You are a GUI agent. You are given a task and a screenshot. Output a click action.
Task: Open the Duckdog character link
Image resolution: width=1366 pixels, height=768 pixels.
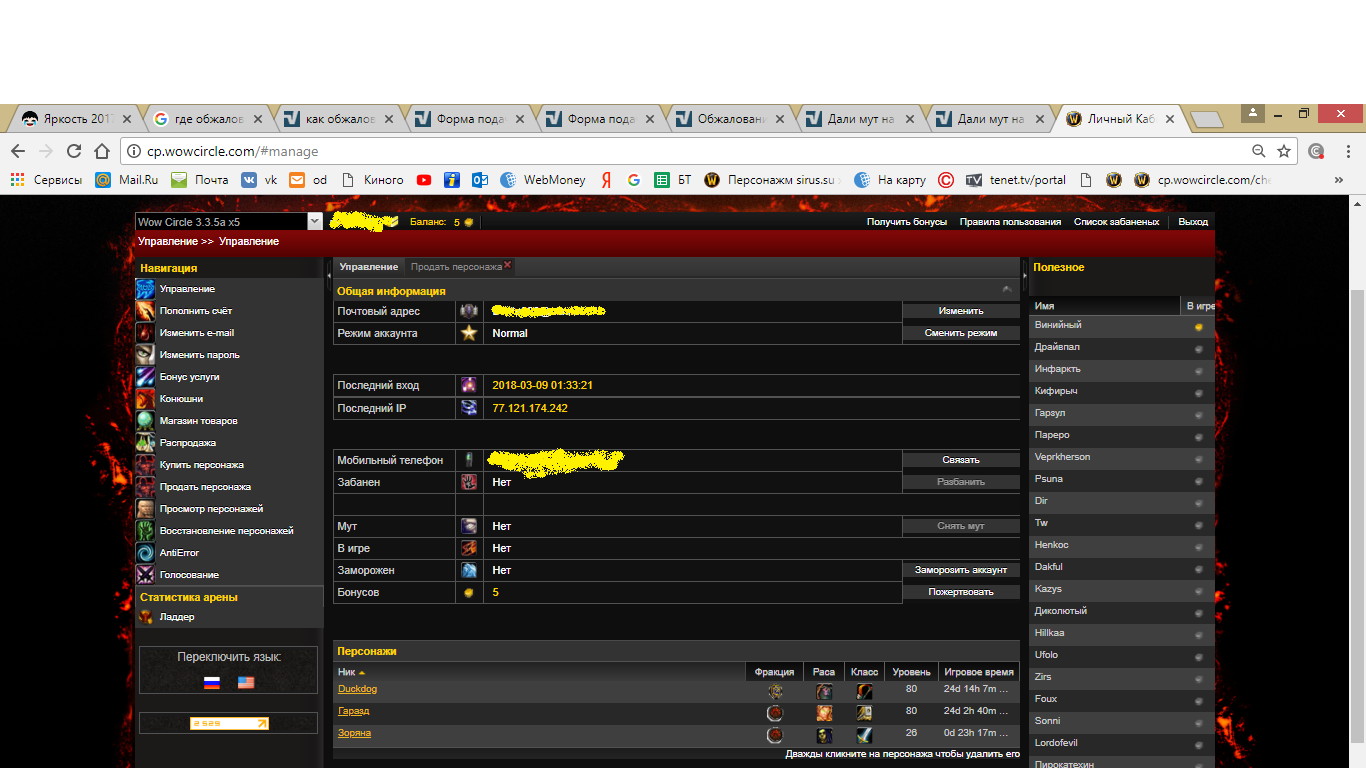(357, 689)
